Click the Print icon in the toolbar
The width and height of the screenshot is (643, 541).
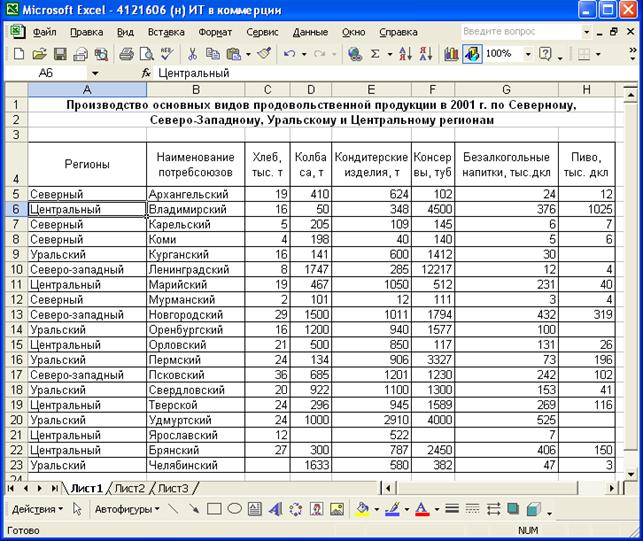click(126, 54)
